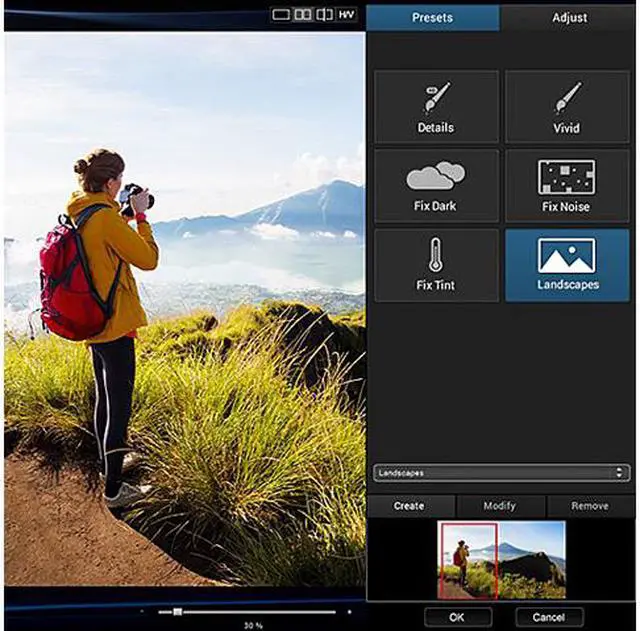The image size is (640, 631).
Task: Open the Adjust tab
Action: [x=569, y=17]
